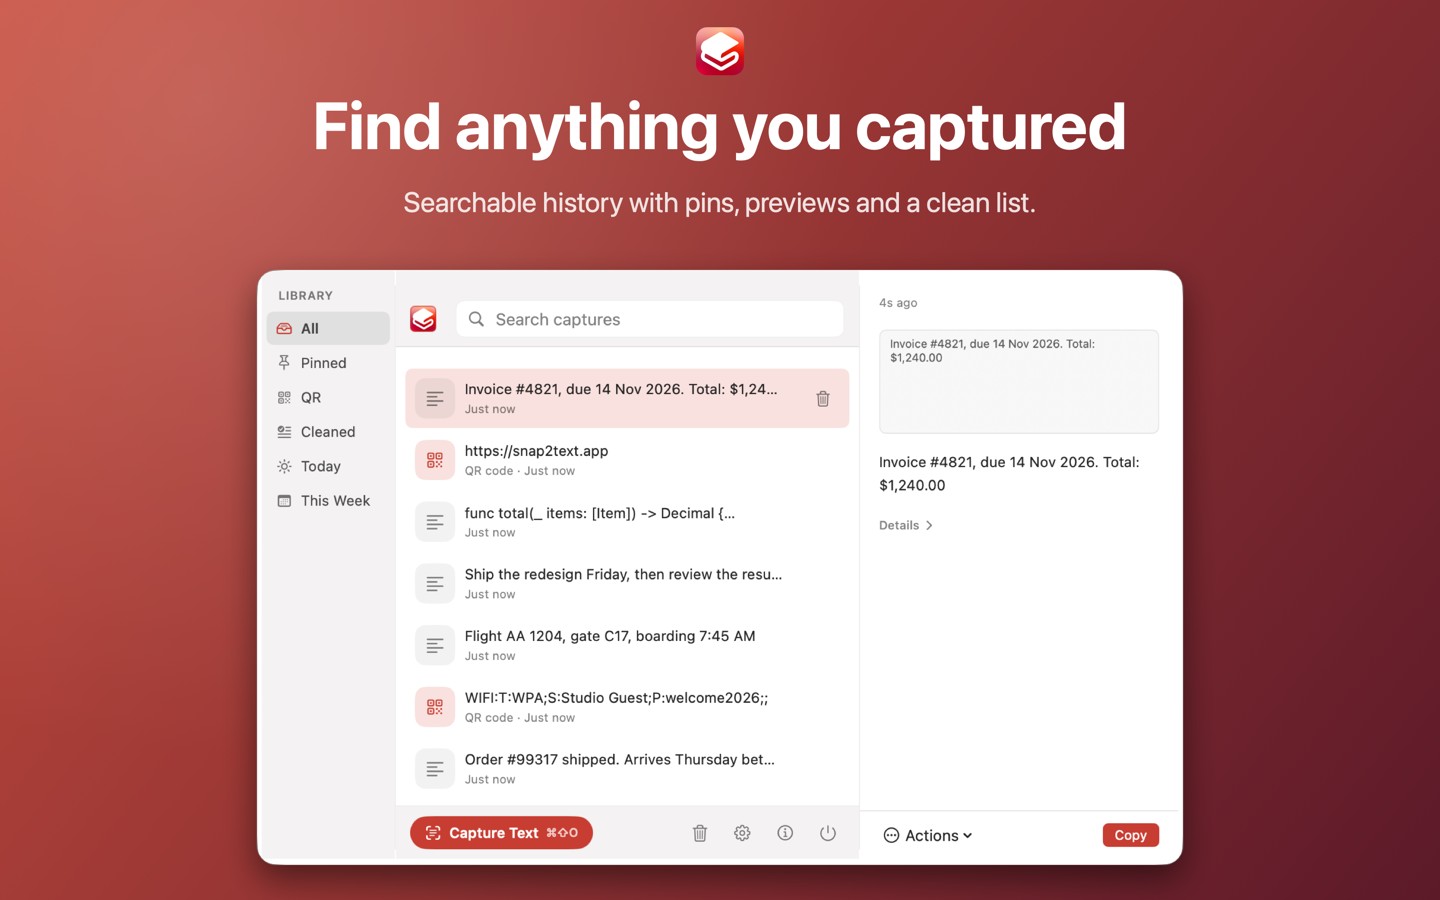
Task: Click the app logo above the headline
Action: point(720,51)
